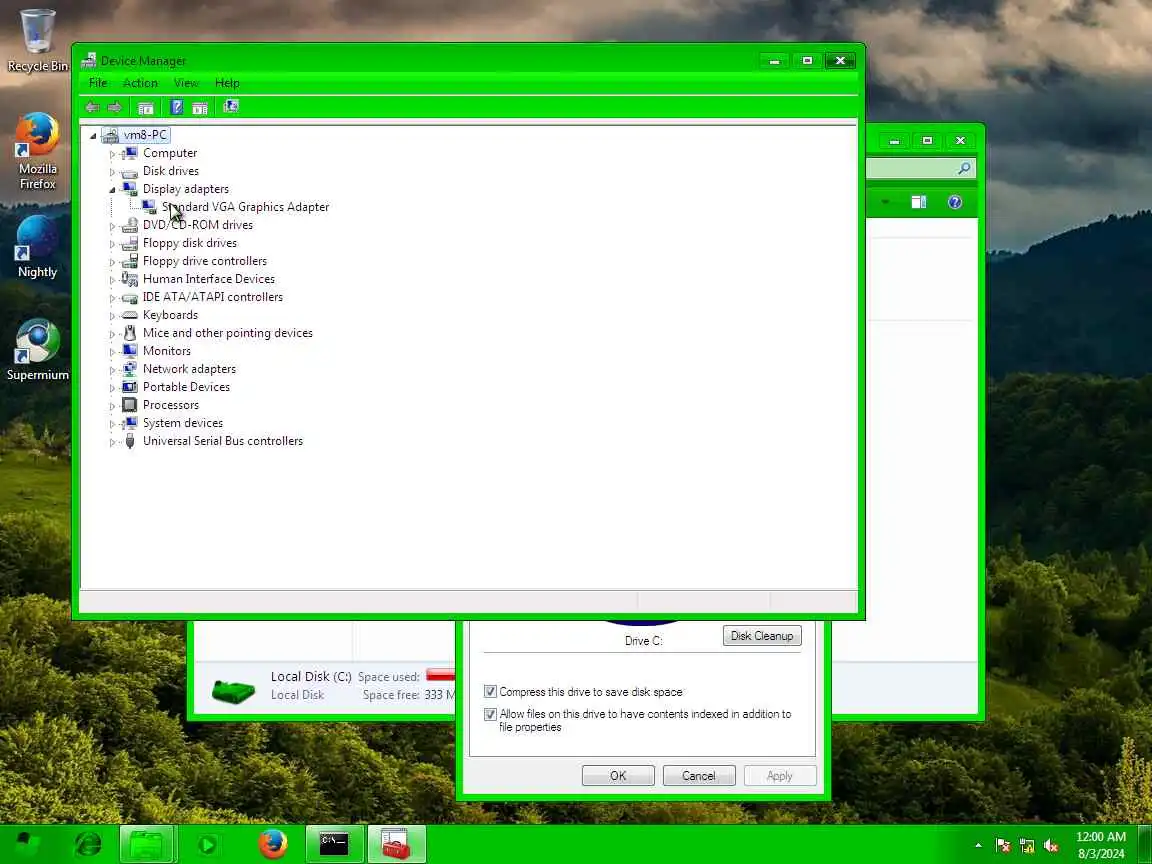Open the File menu
This screenshot has height=864, width=1152.
click(x=98, y=83)
